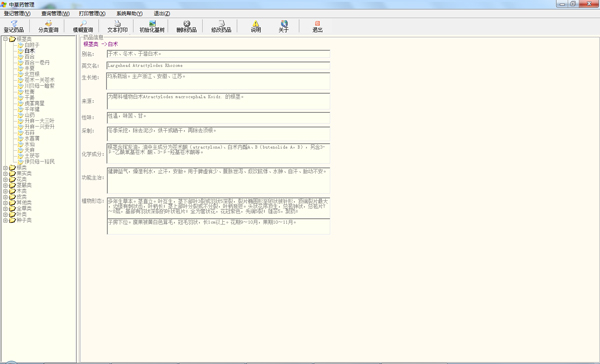Select 伊贝母 entry in the tree
Image resolution: width=600 pixels, height=364 pixels.
(39, 162)
